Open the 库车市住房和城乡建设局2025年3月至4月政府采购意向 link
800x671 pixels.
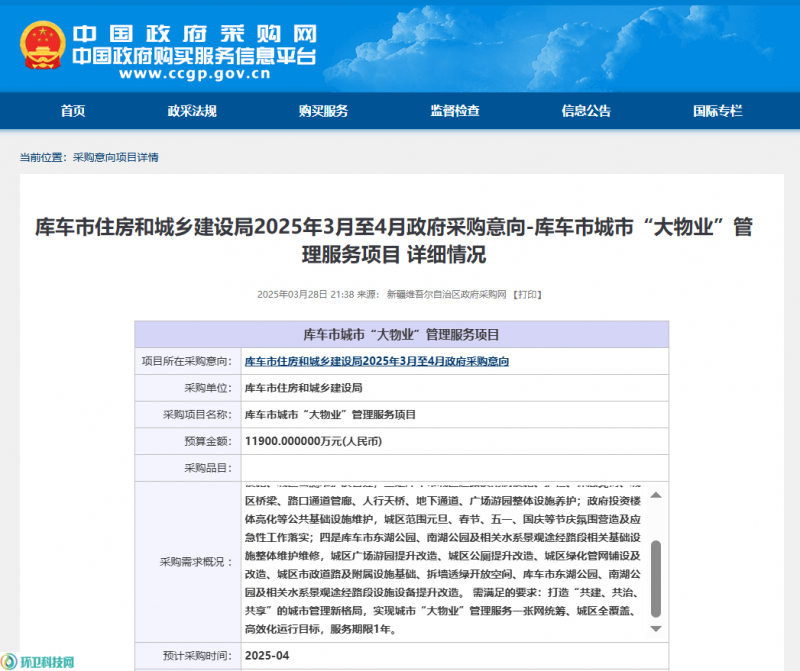tap(377, 361)
